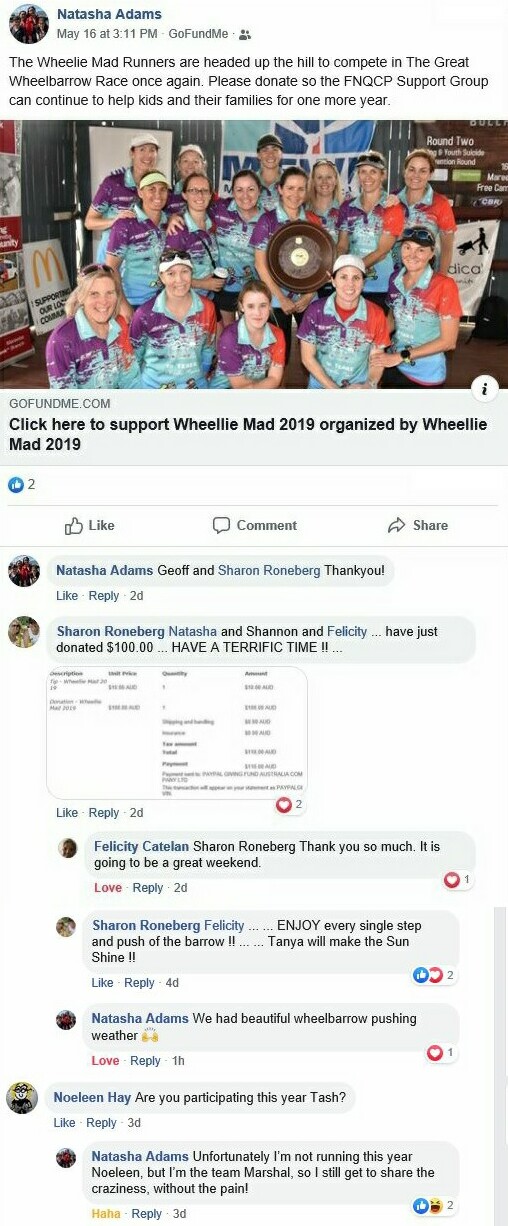Screen dimensions: 508x1226
Task: Open Sharon Roneberg's avatar next to her donation comment
Action: (24, 632)
